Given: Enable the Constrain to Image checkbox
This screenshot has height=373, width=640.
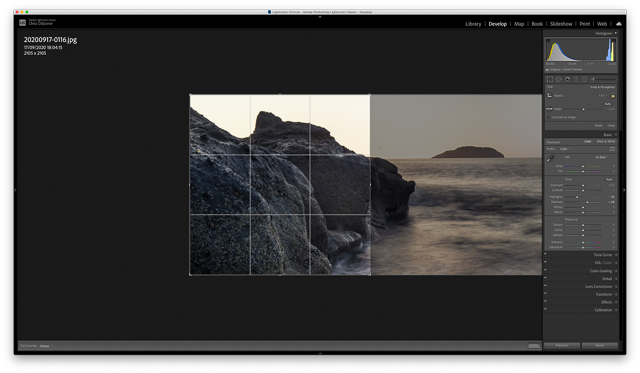Looking at the screenshot, I should click(x=548, y=117).
